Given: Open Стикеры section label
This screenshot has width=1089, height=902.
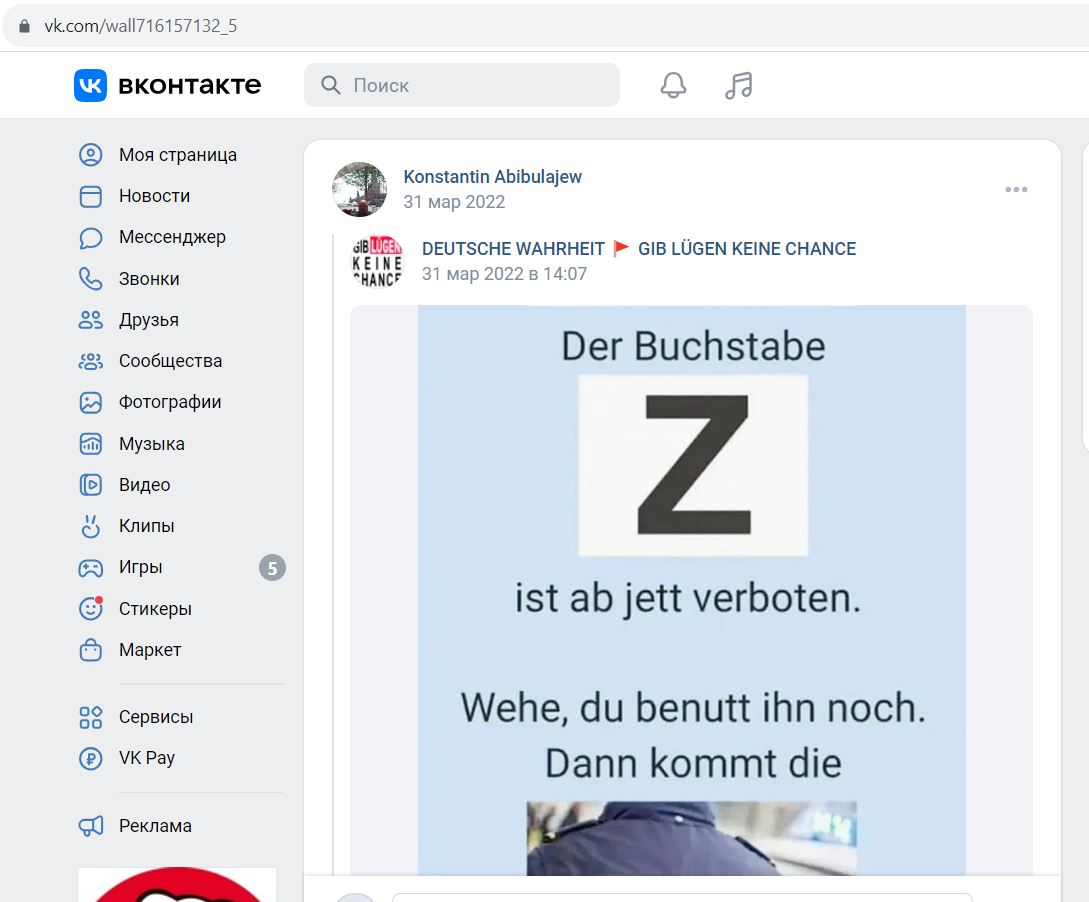Looking at the screenshot, I should [x=155, y=609].
